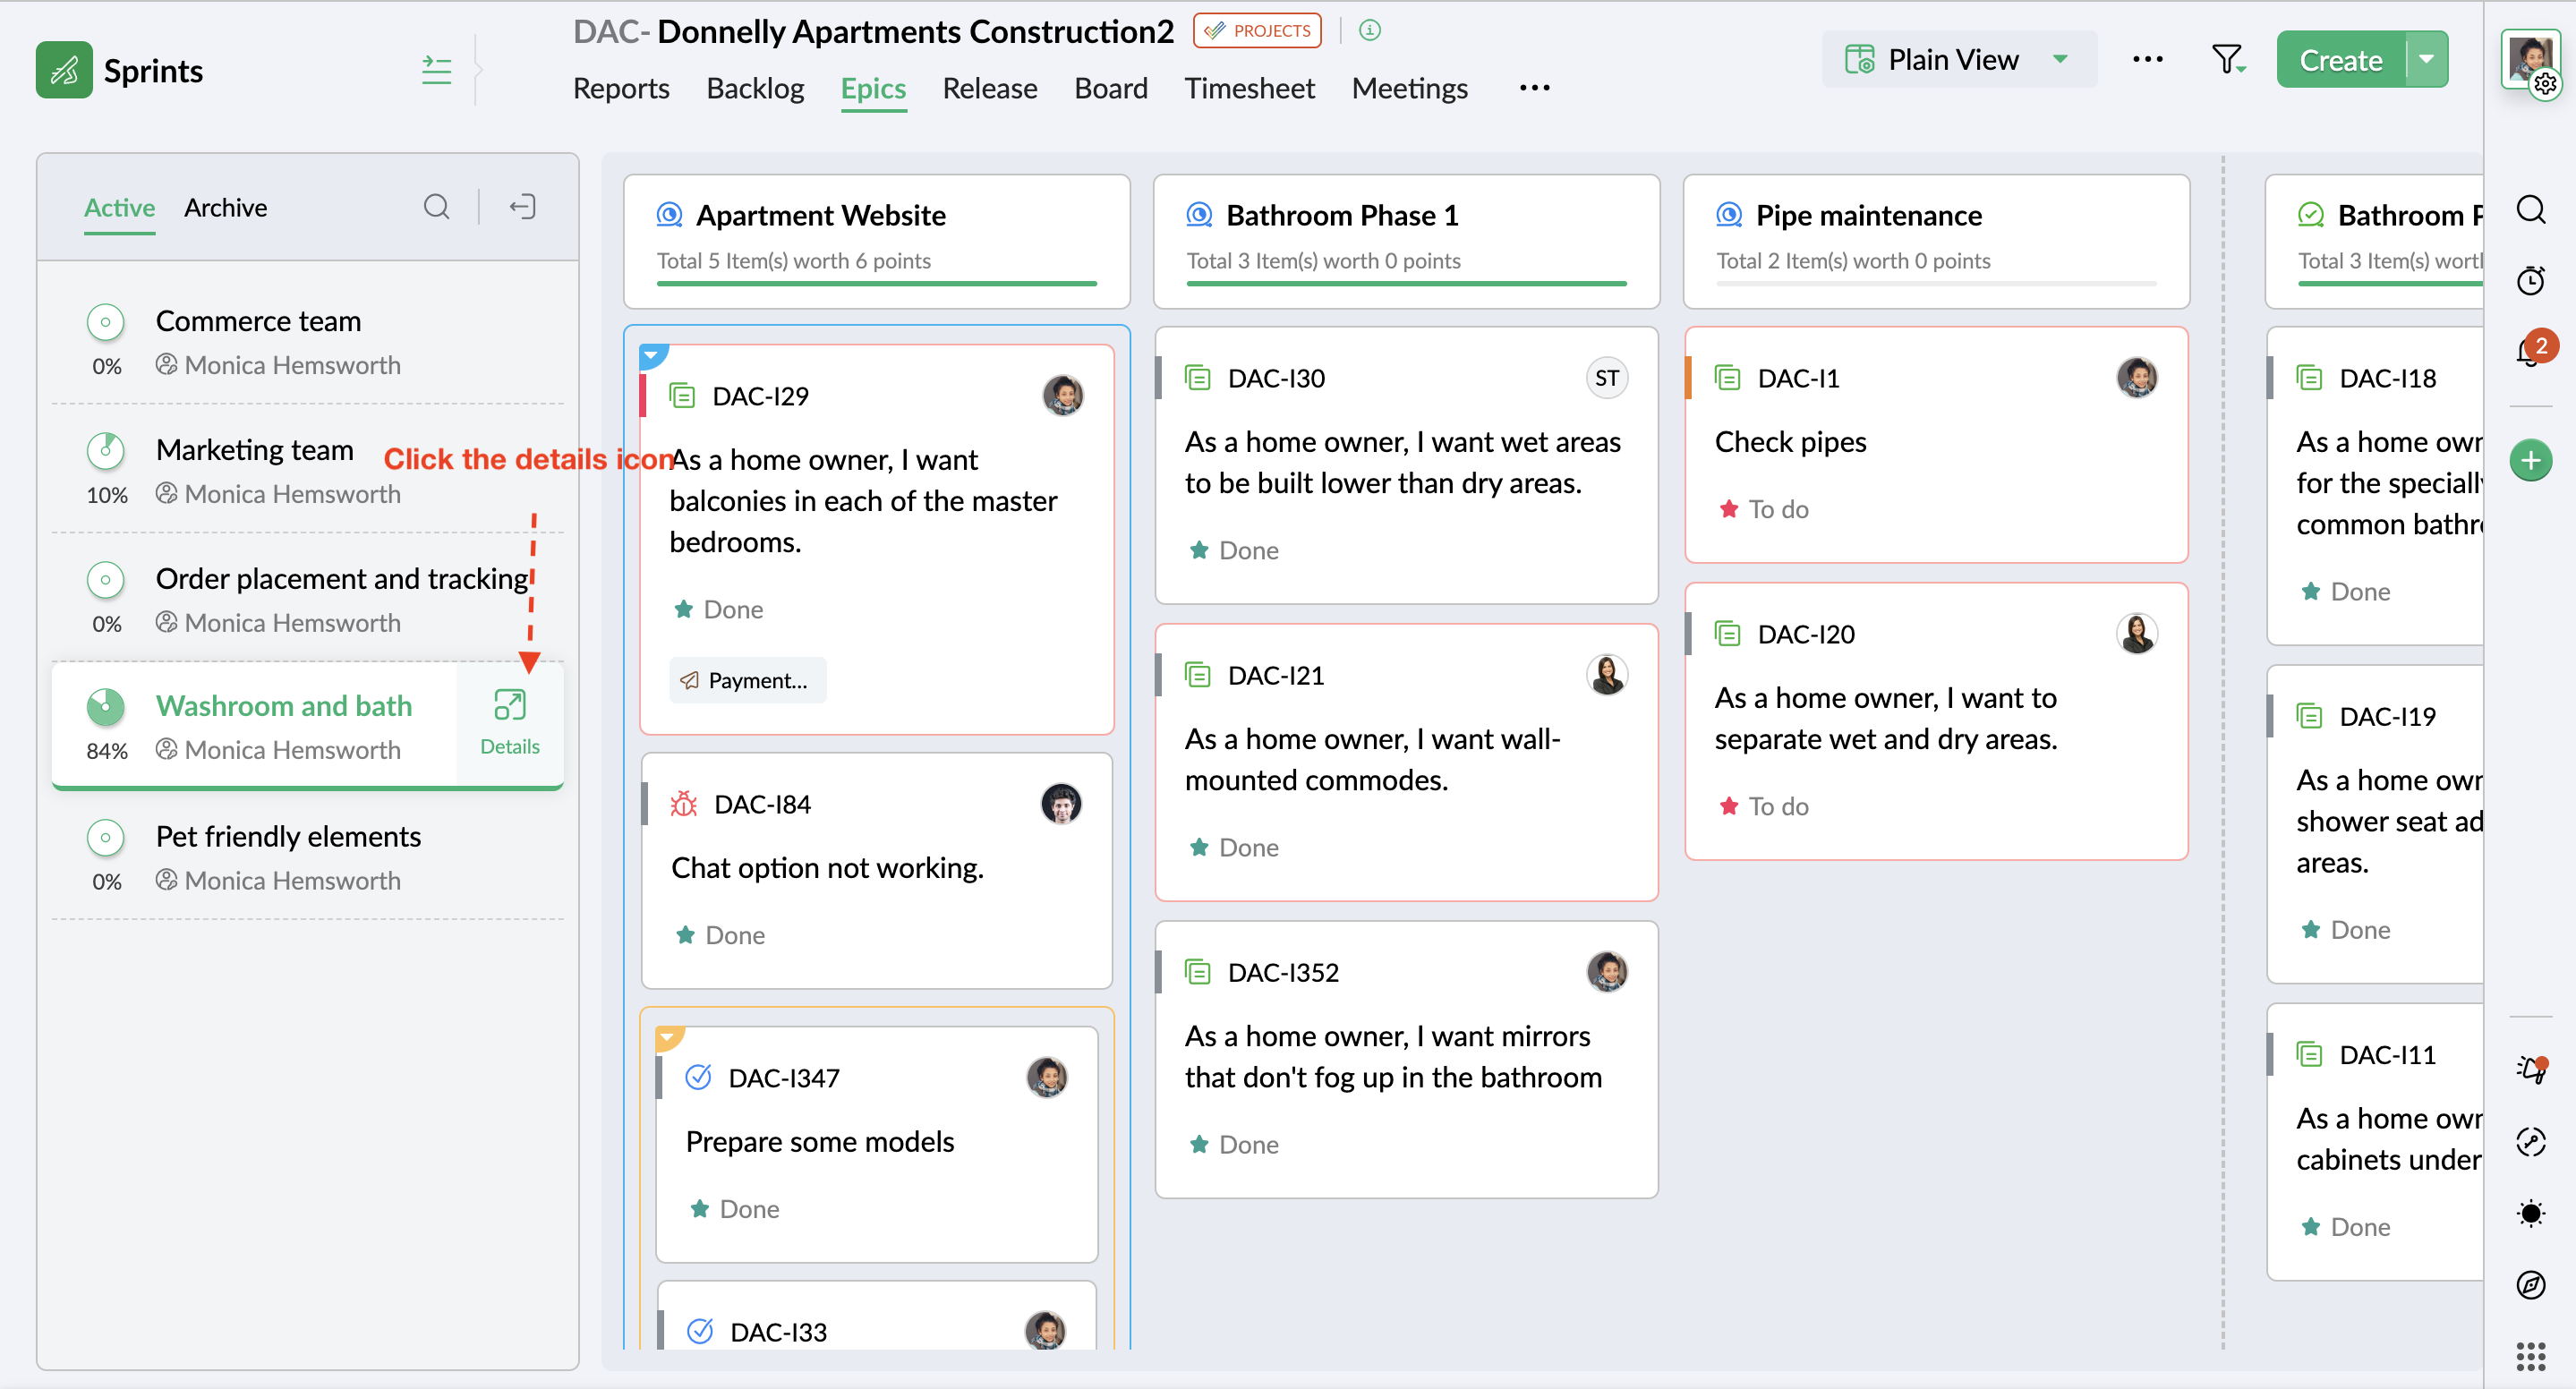Click the Apartment Website progress bar

pos(877,284)
